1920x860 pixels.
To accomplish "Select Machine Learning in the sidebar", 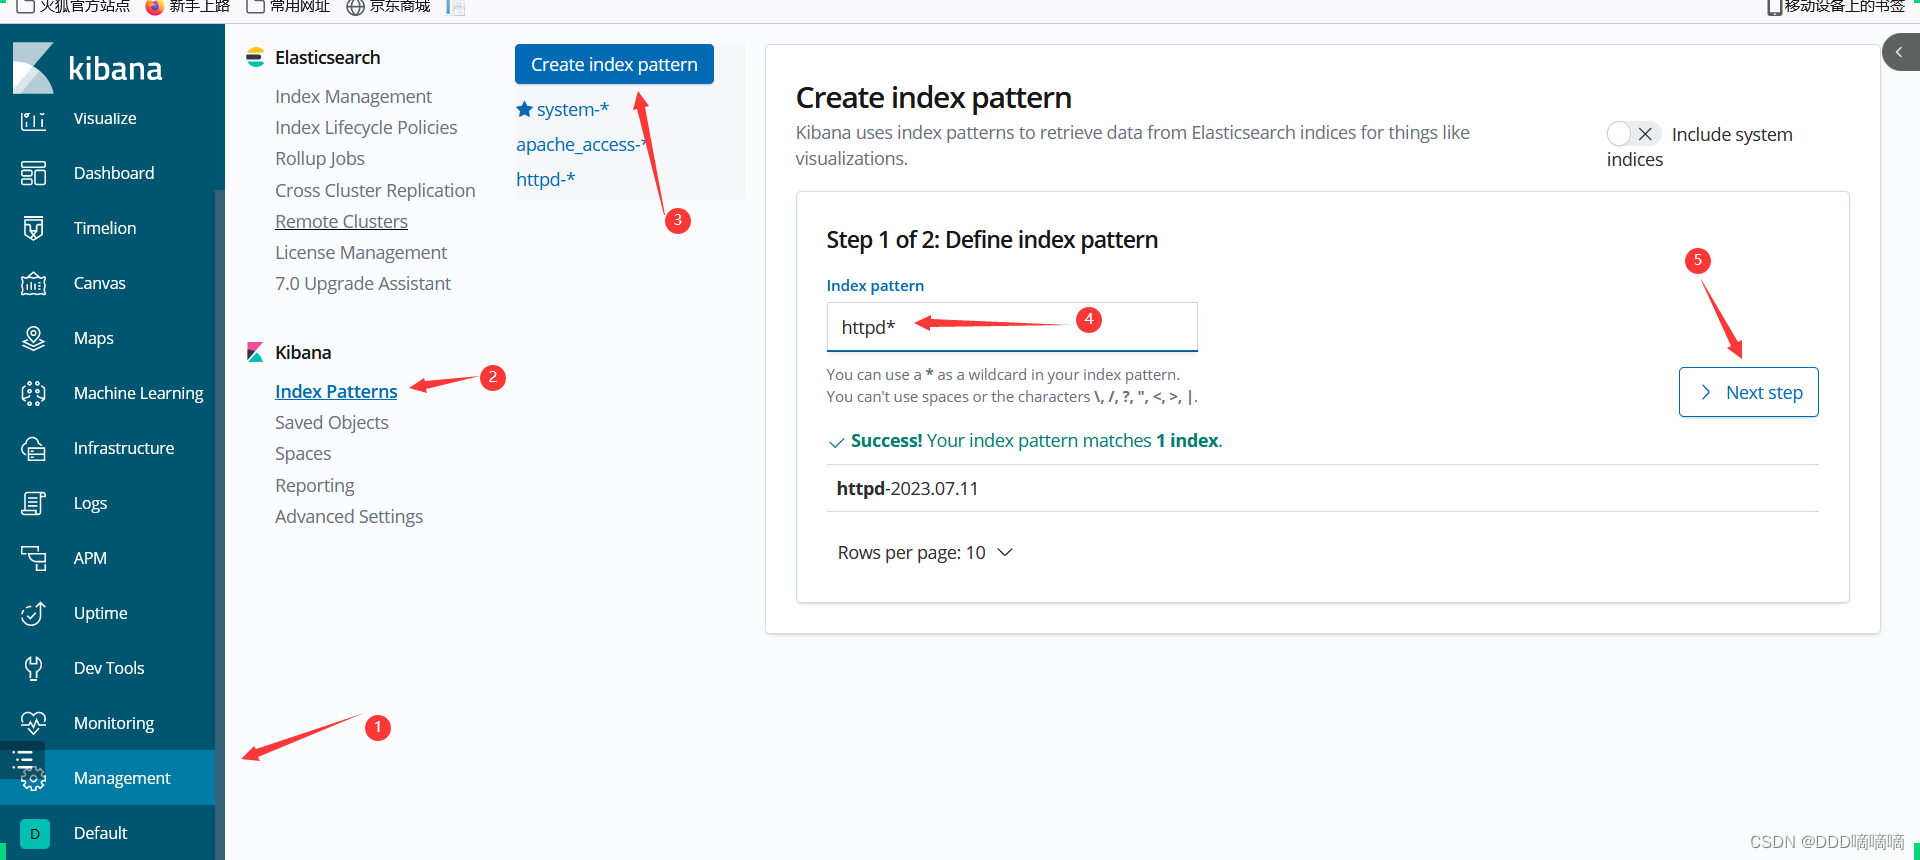I will pyautogui.click(x=138, y=393).
